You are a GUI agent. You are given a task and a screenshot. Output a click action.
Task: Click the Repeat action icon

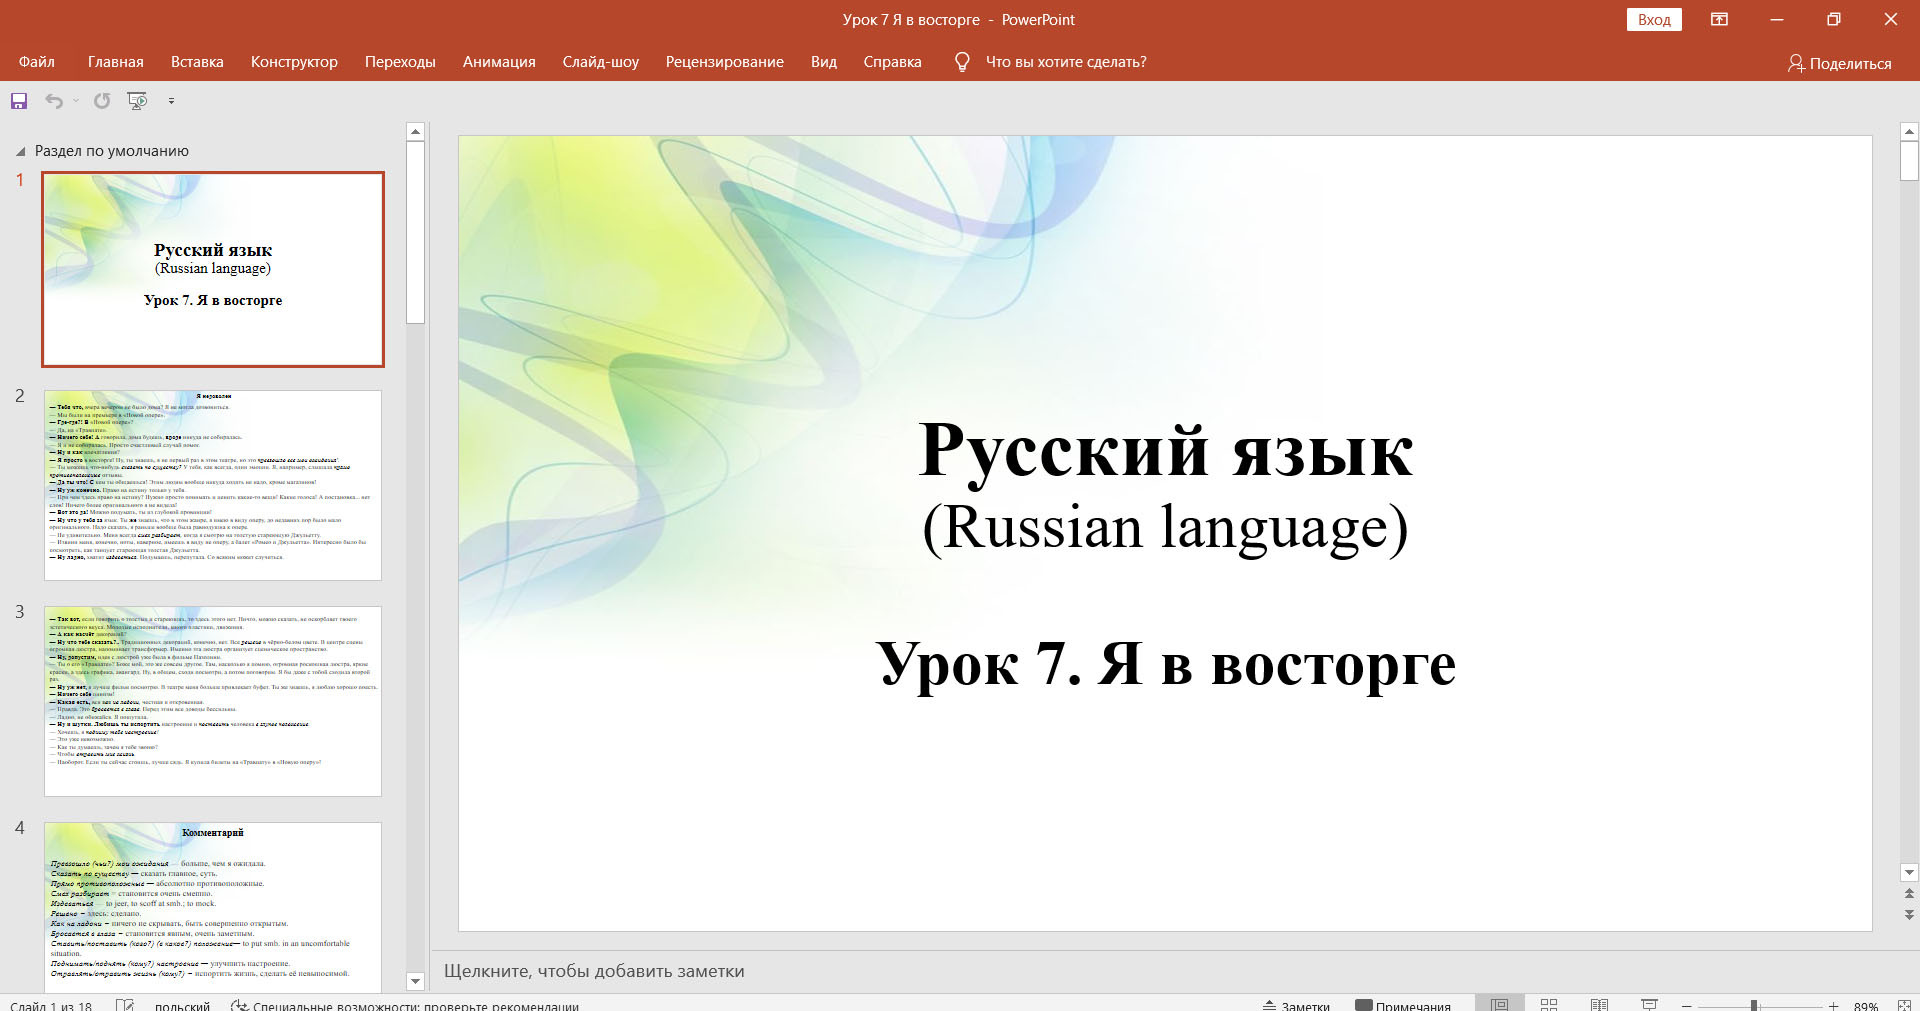point(102,101)
